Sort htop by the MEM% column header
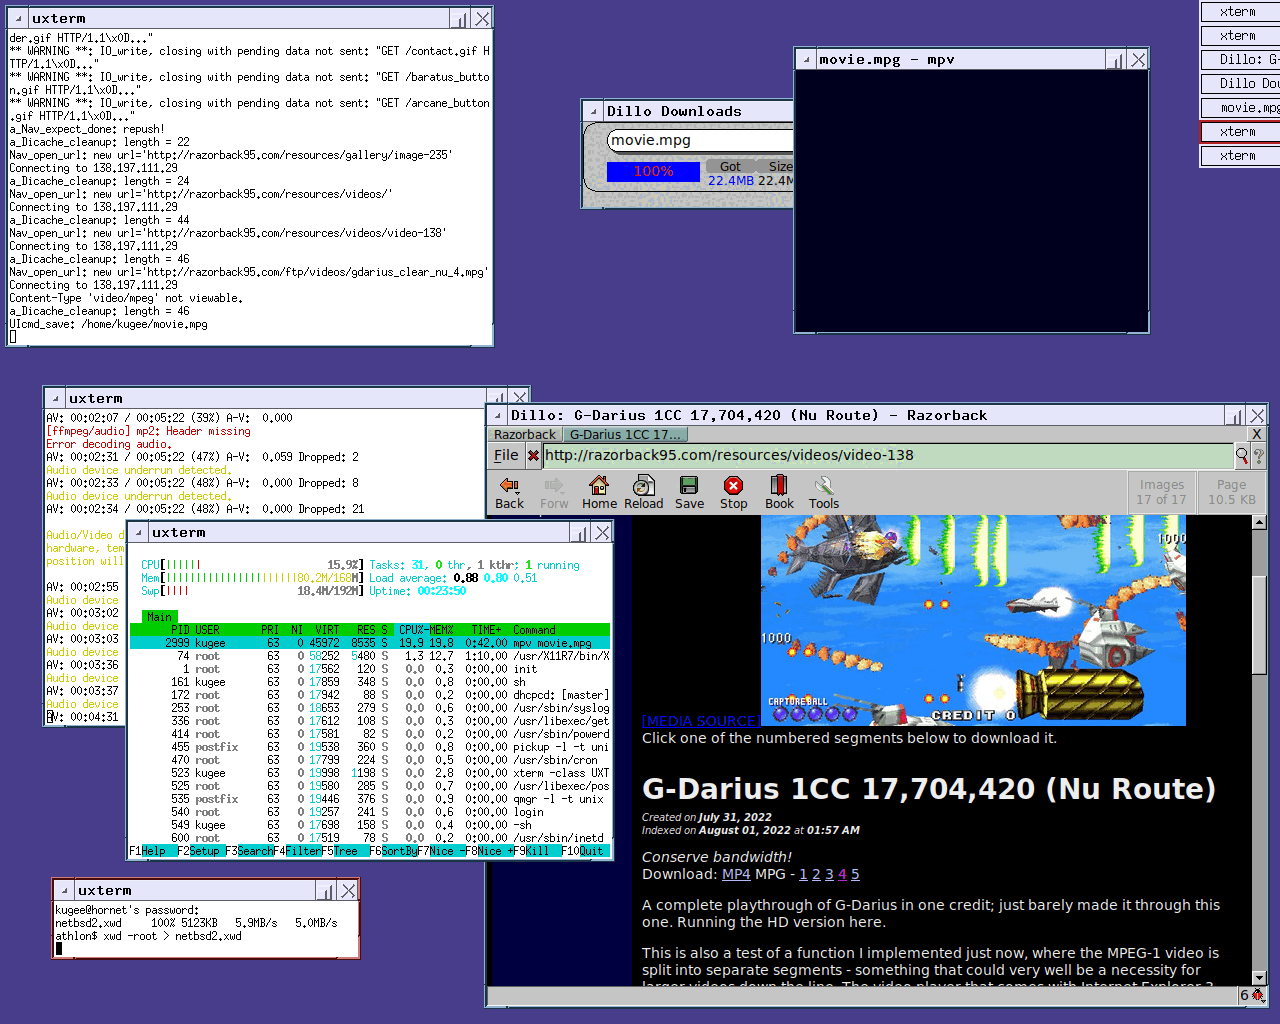This screenshot has height=1024, width=1280. coord(442,630)
